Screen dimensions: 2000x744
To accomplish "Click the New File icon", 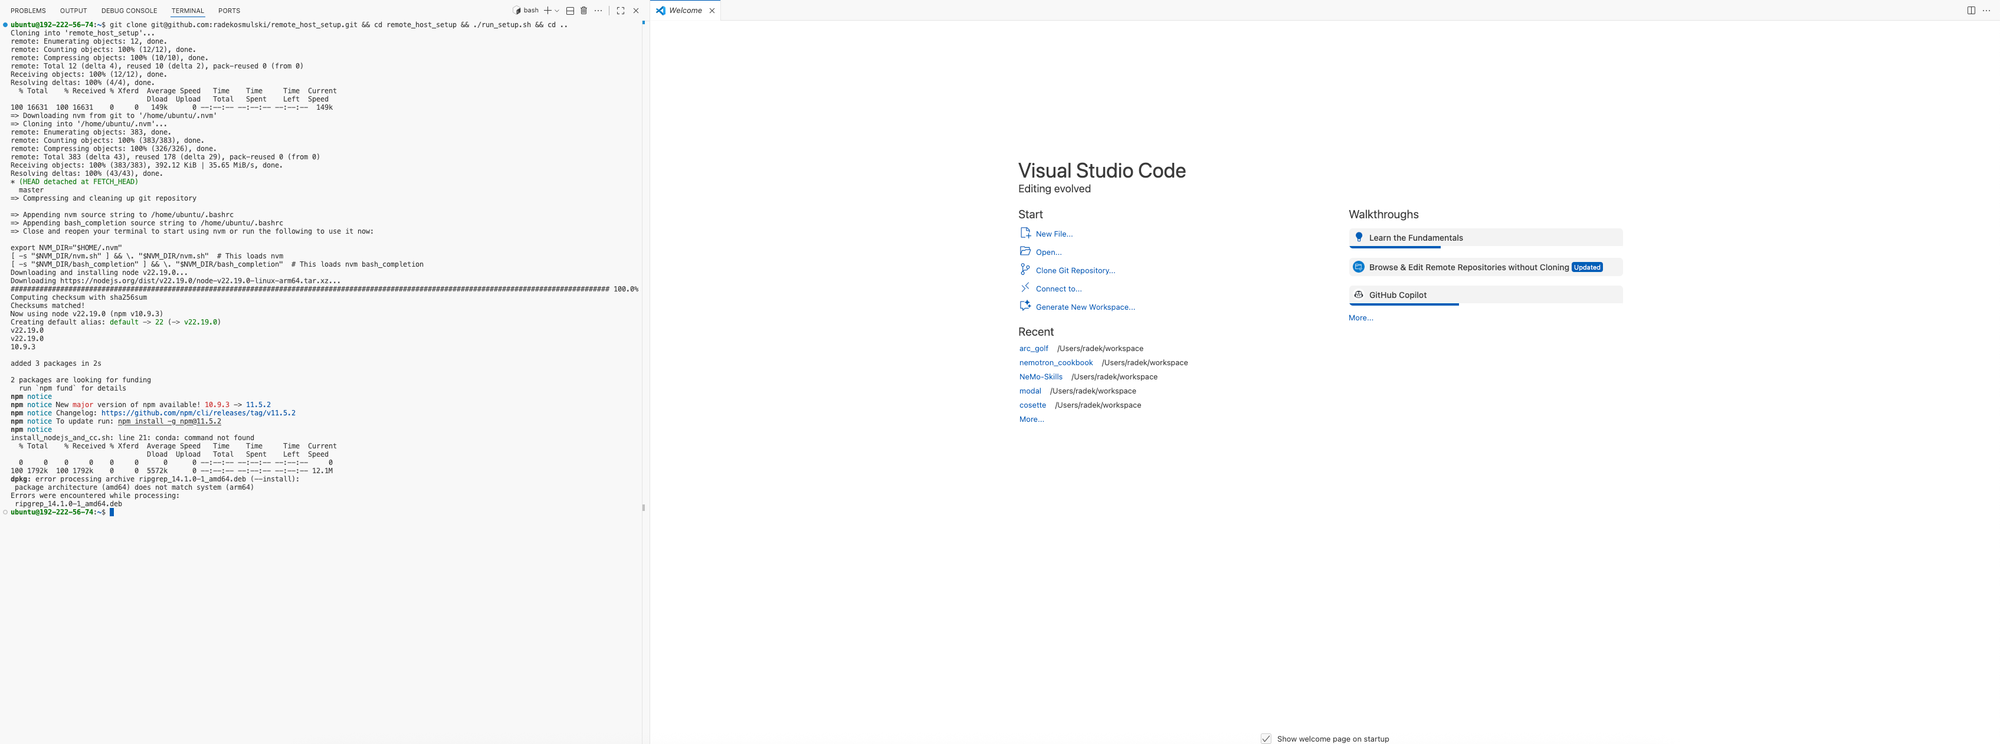I will [x=1025, y=233].
